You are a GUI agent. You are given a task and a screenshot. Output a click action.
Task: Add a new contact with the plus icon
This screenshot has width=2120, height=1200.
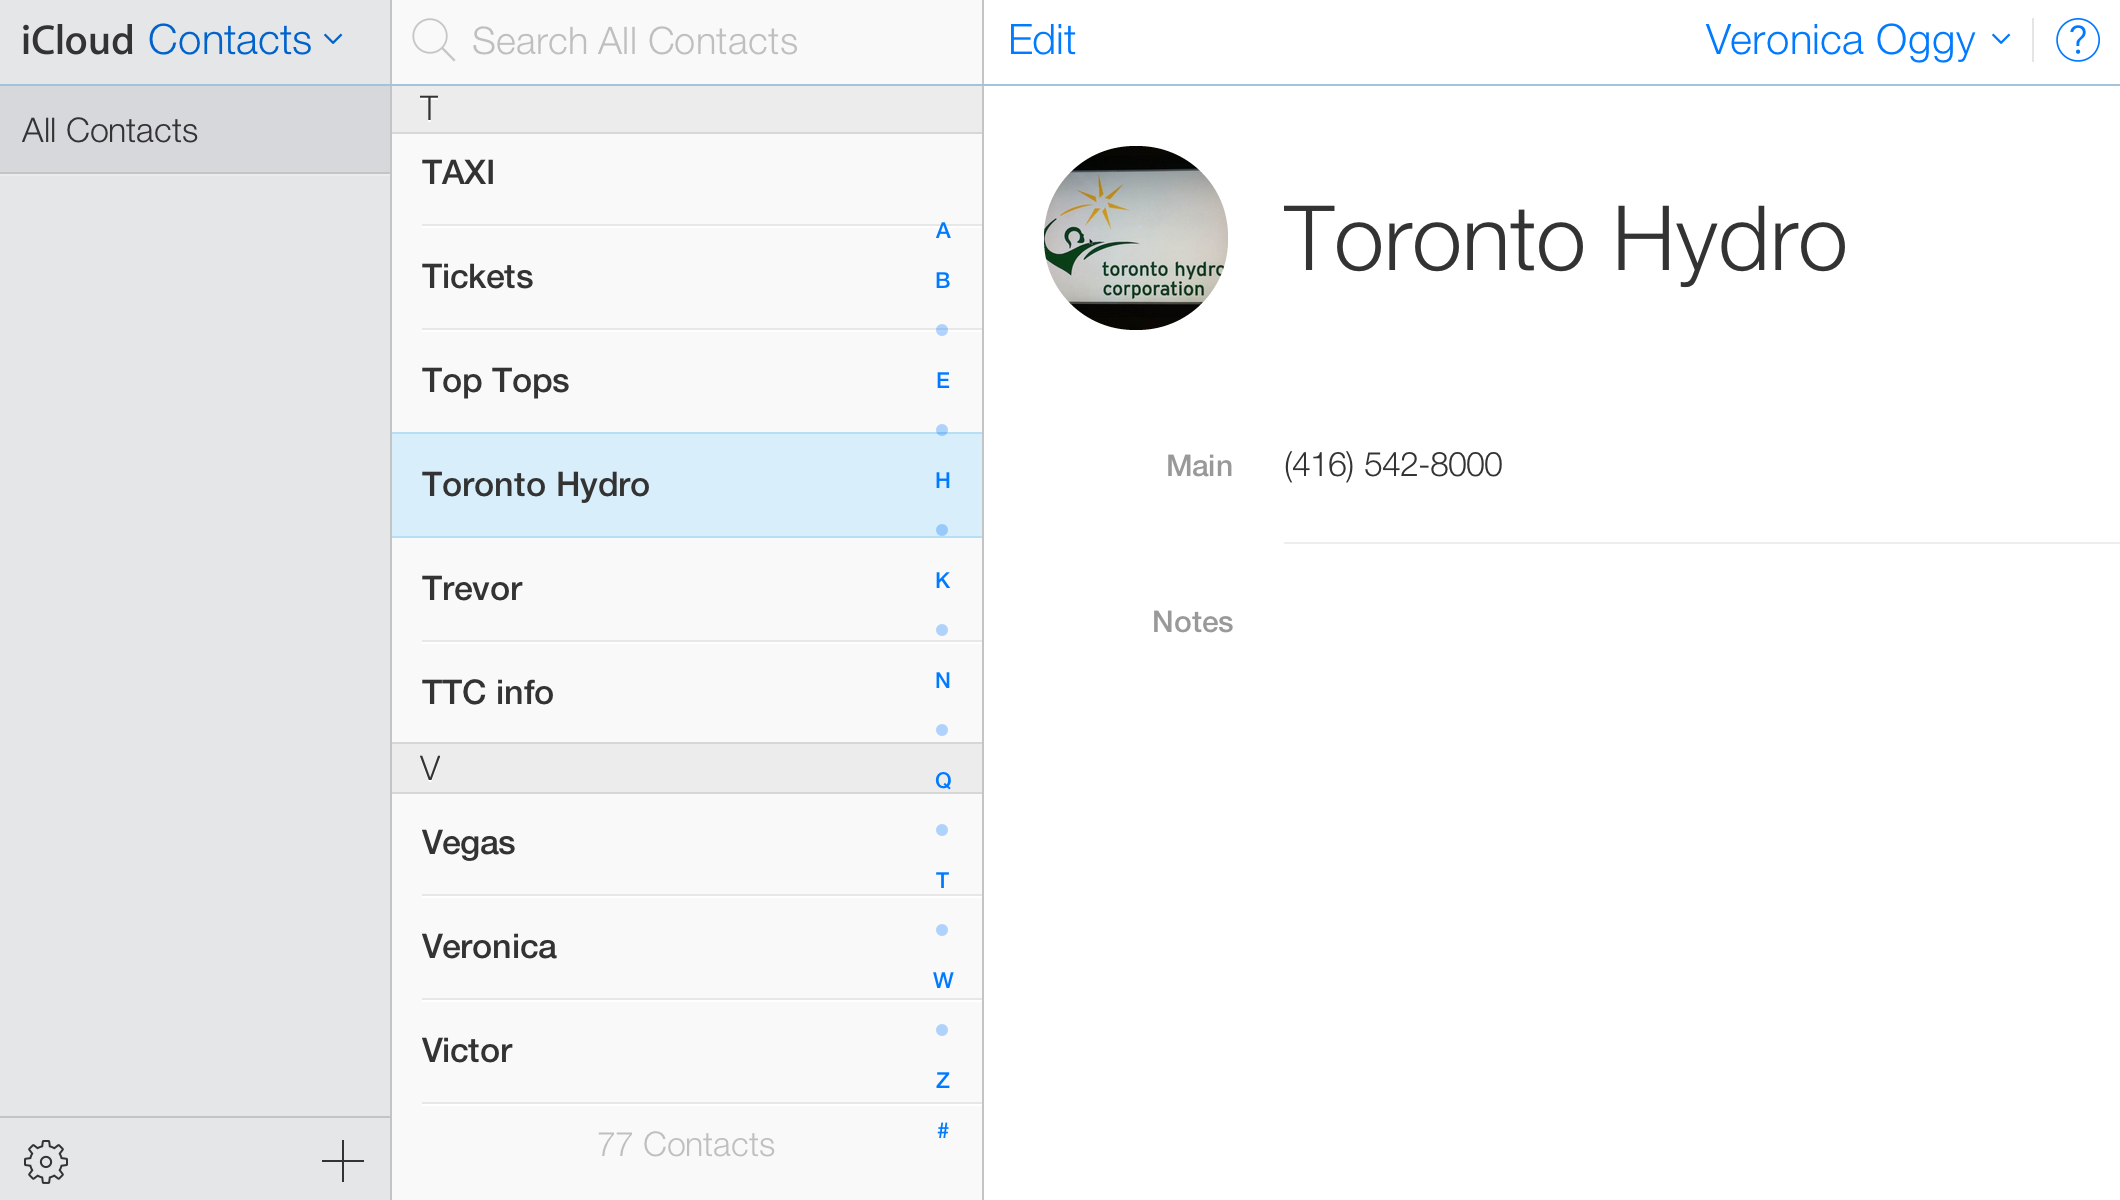click(x=343, y=1160)
